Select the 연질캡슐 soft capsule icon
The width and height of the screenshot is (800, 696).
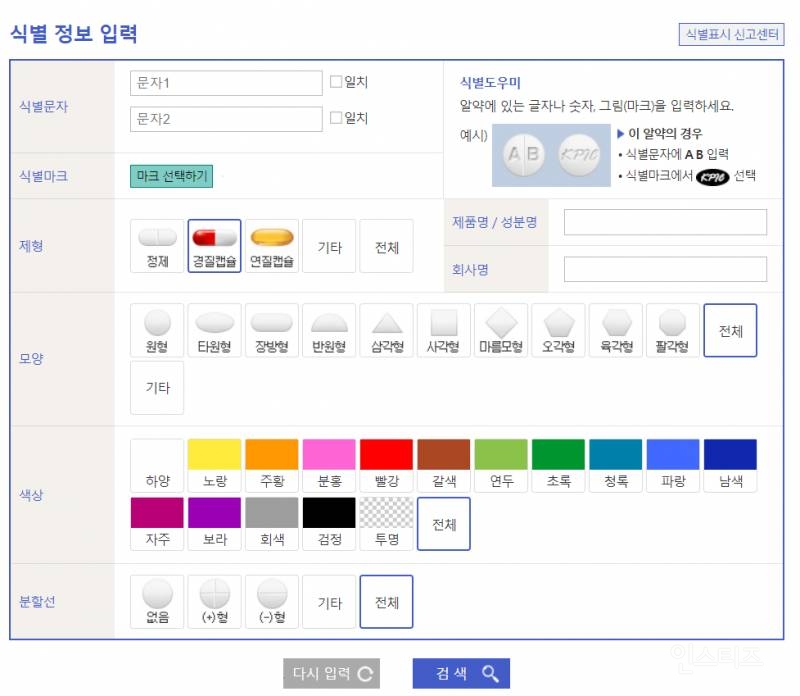pyautogui.click(x=271, y=246)
